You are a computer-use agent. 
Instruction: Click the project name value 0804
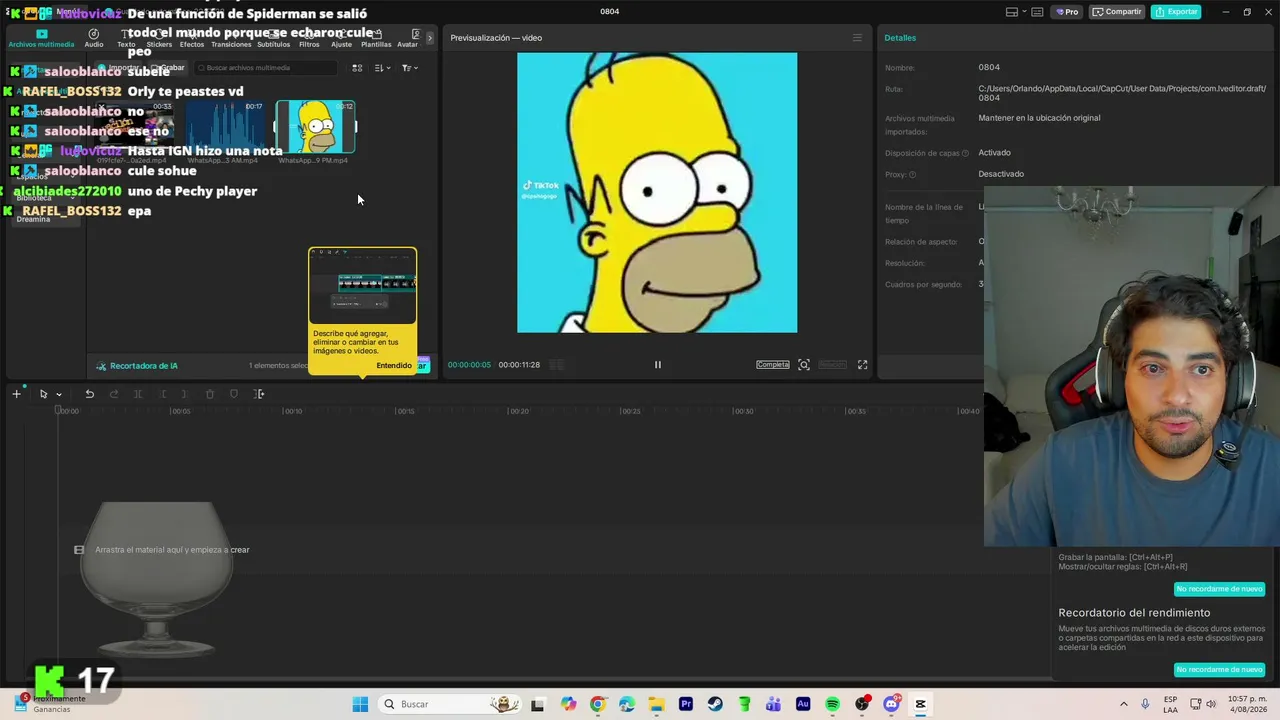click(989, 67)
